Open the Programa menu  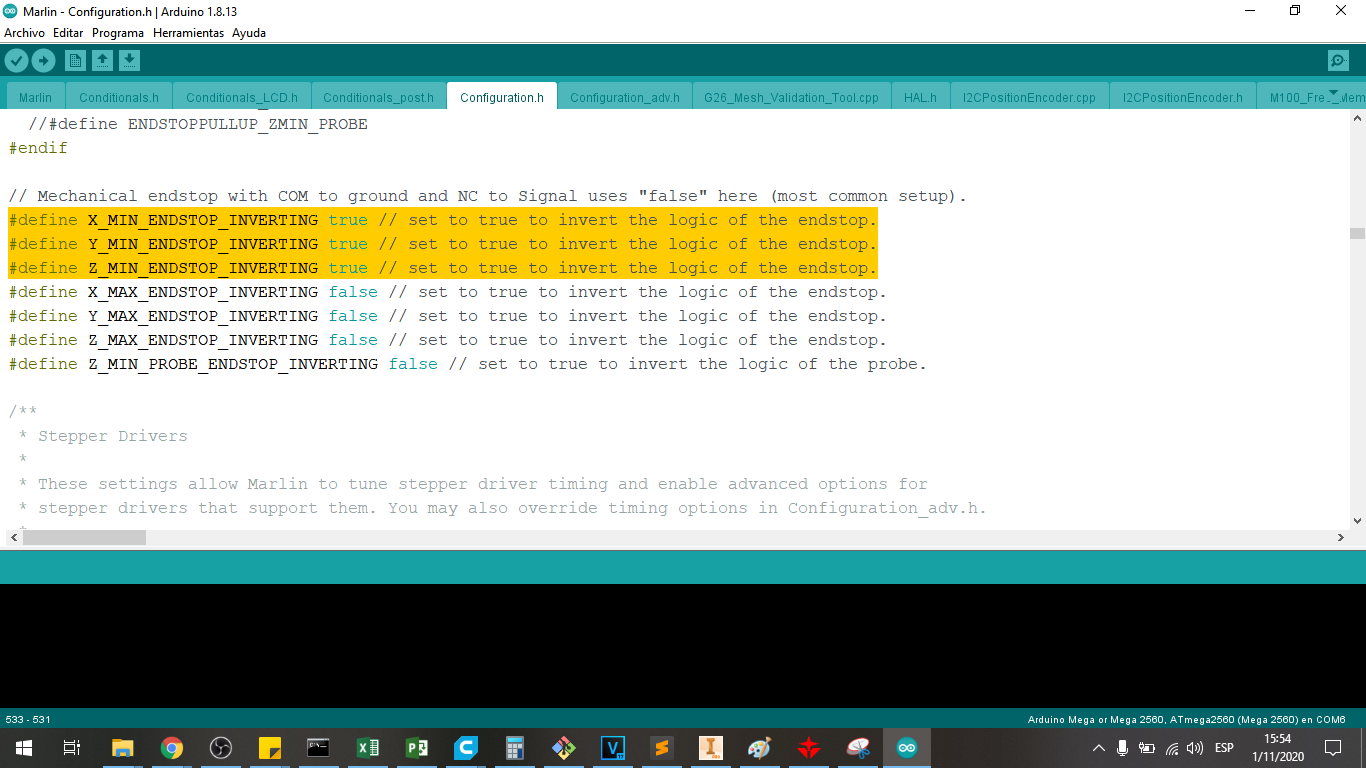click(x=118, y=33)
